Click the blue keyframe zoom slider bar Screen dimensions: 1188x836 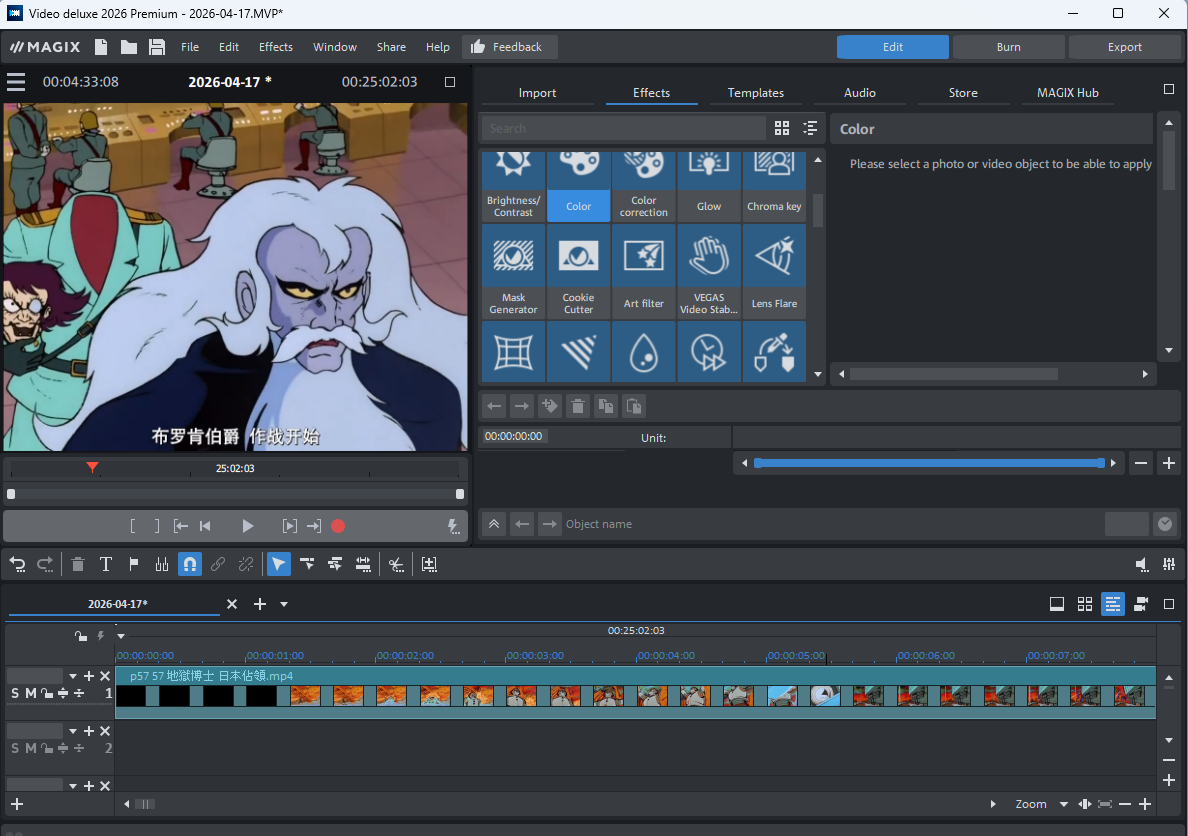click(x=929, y=462)
